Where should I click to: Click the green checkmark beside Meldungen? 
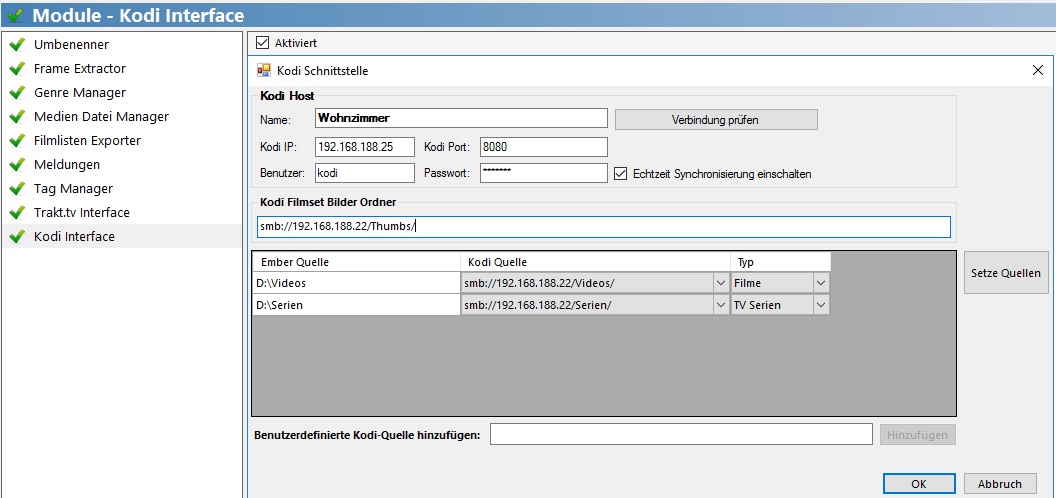[16, 164]
